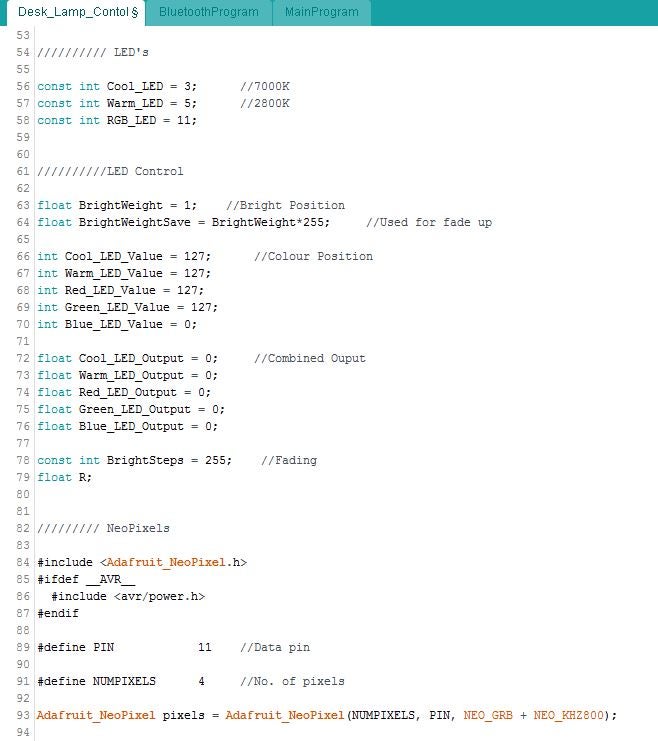Click the NEO_KHZ800 constant

[x=571, y=715]
